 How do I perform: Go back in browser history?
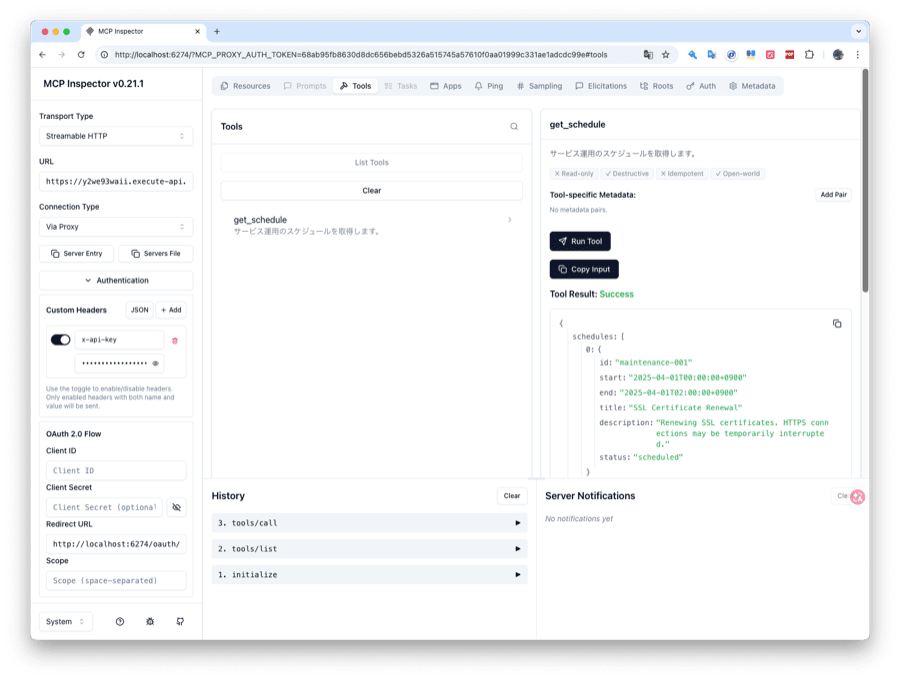[x=42, y=55]
